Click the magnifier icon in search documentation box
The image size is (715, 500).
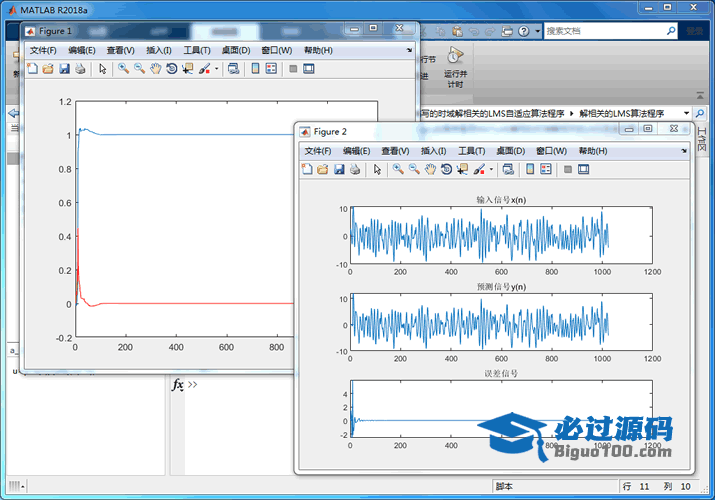tap(671, 31)
